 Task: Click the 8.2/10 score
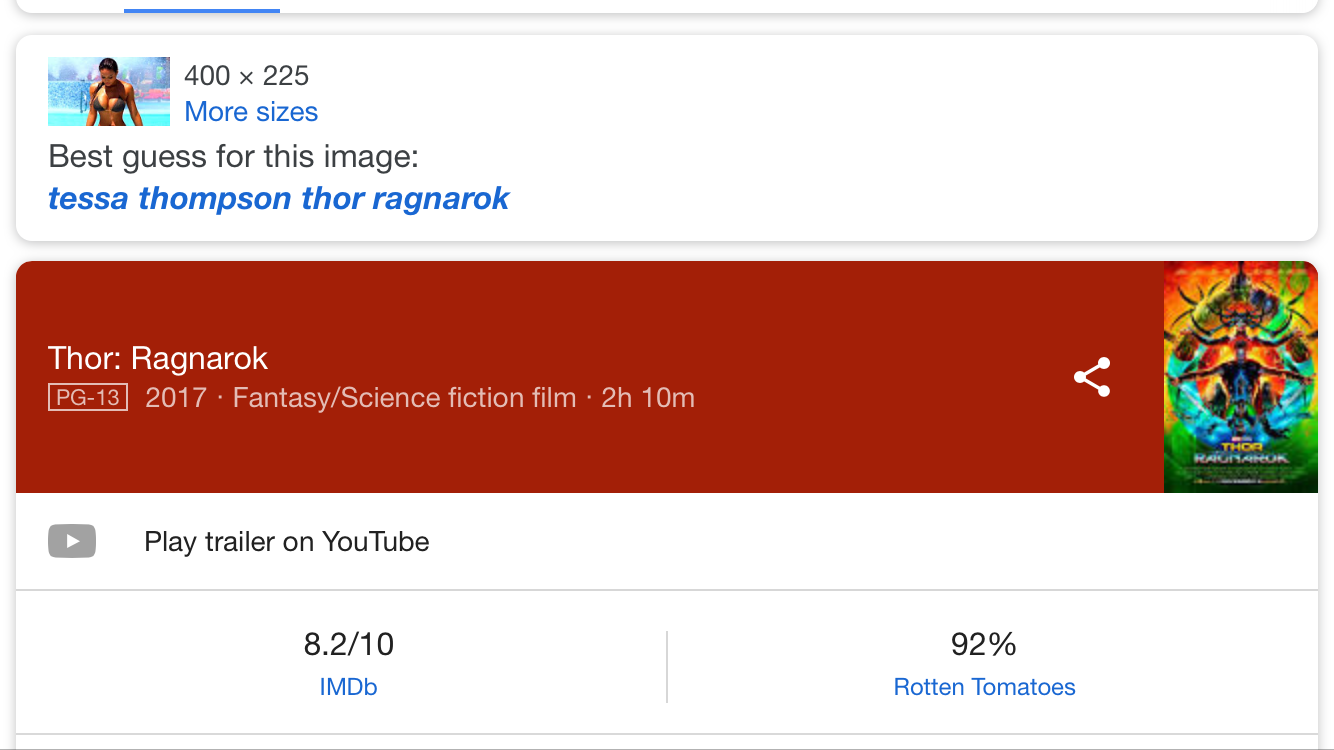tap(349, 644)
